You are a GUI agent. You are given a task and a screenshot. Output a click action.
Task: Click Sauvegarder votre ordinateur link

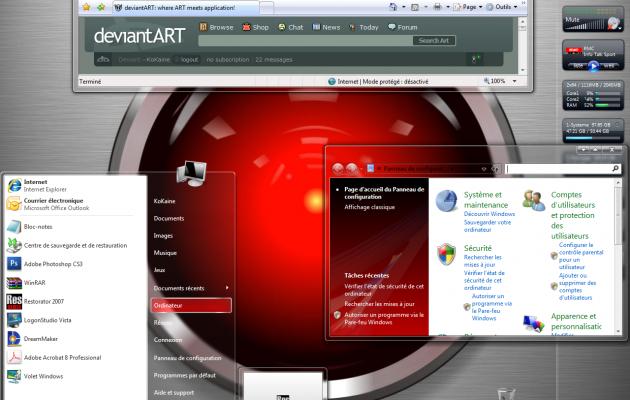[487, 226]
